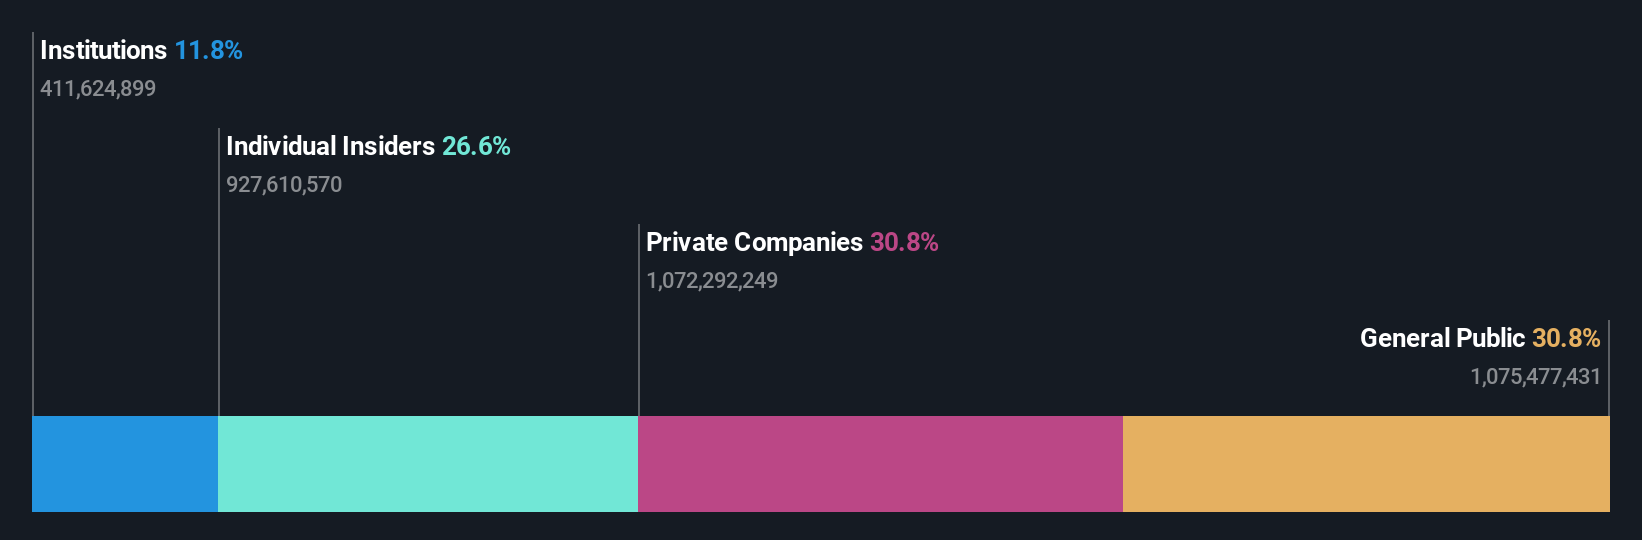Click the share count 1,072,292,249
This screenshot has width=1642, height=540.
pyautogui.click(x=712, y=280)
